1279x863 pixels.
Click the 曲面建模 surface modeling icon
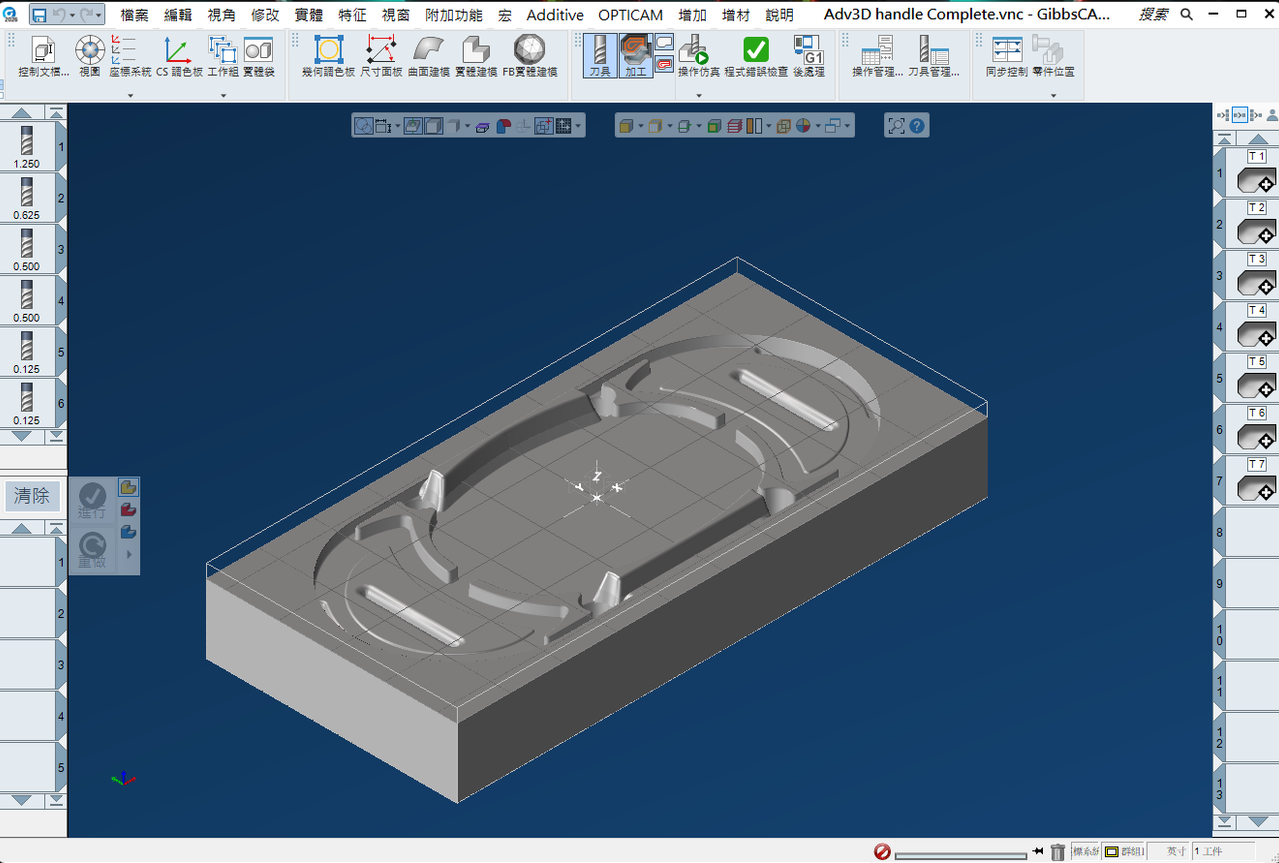tap(429, 56)
